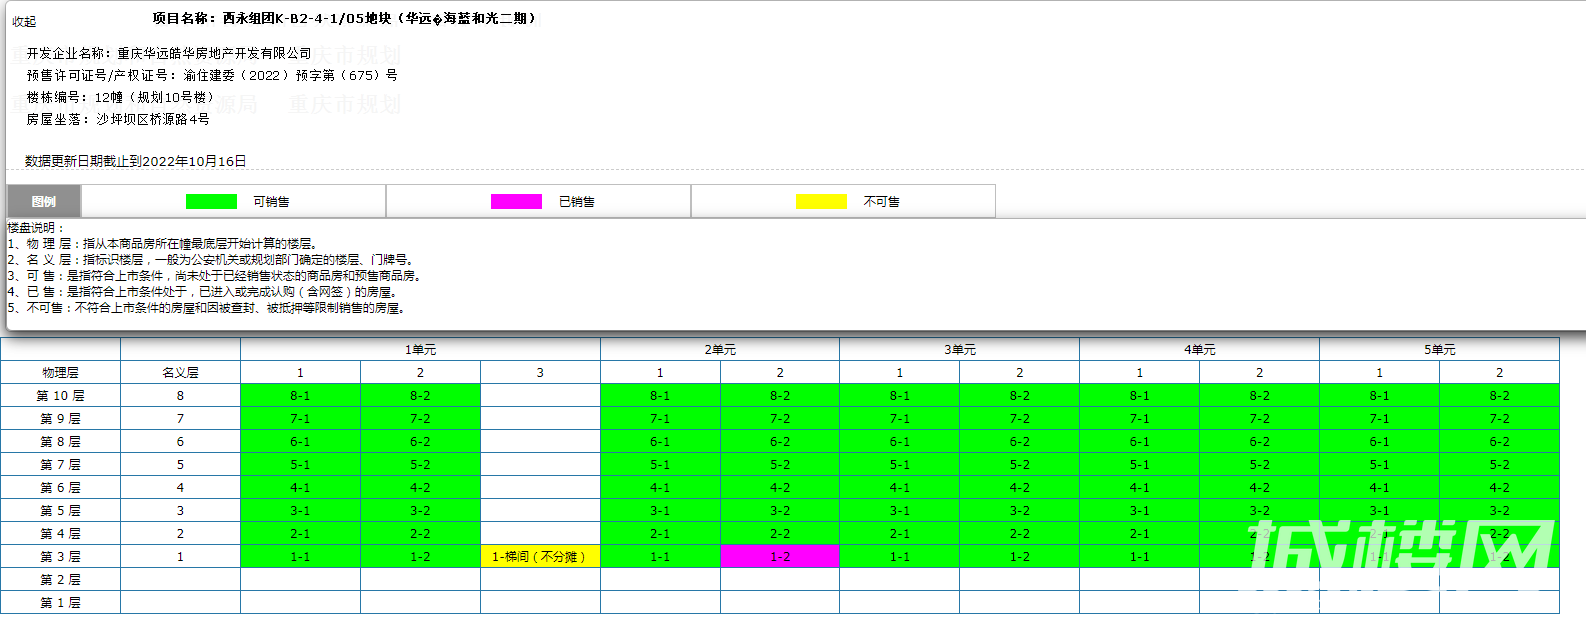Click the building number line 12幢（规划10号楼）
1586x627 pixels.
pos(121,98)
